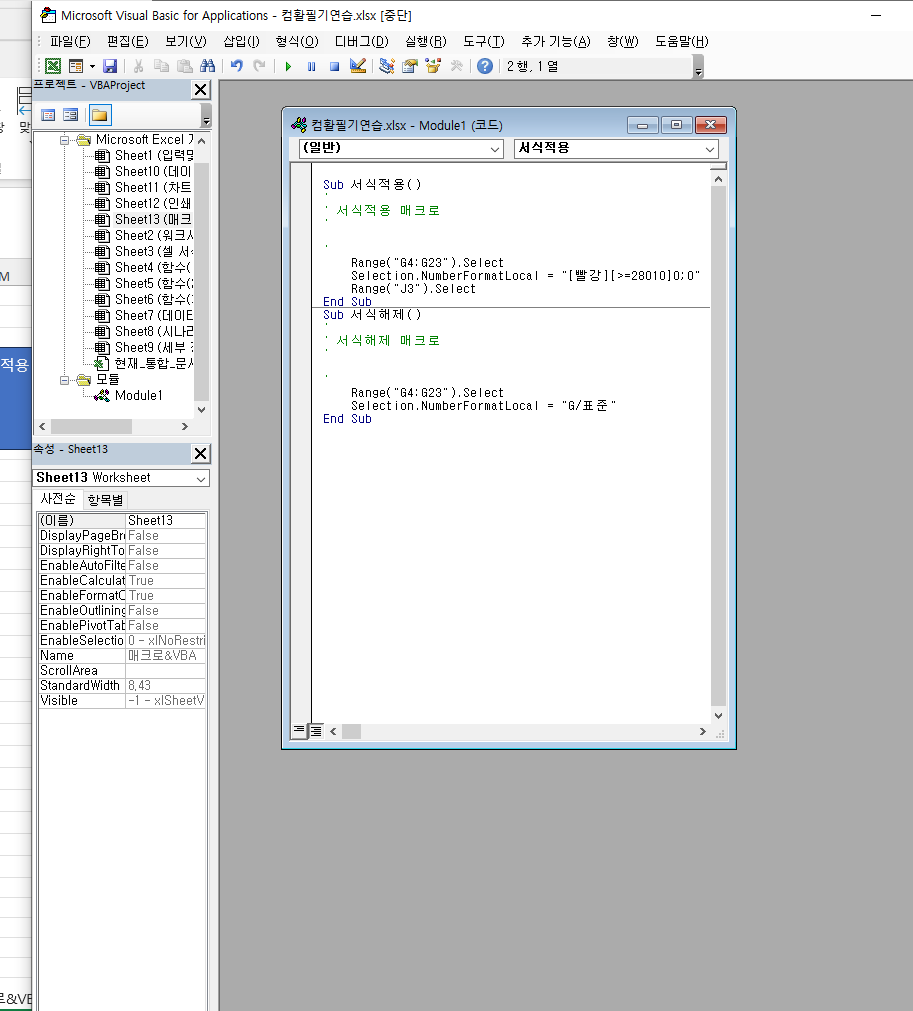Open the 편집(E) menu

128,42
